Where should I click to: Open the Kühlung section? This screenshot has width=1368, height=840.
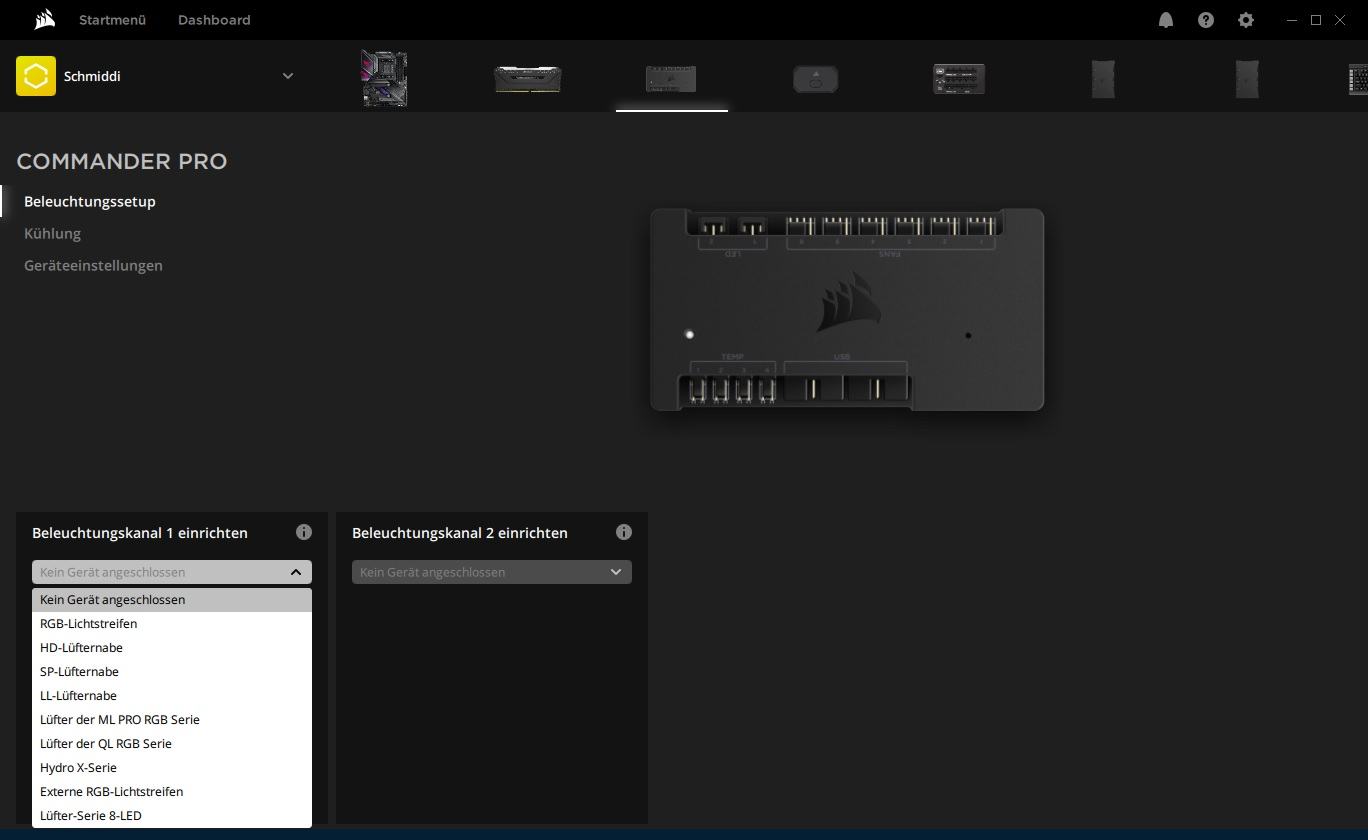(52, 233)
